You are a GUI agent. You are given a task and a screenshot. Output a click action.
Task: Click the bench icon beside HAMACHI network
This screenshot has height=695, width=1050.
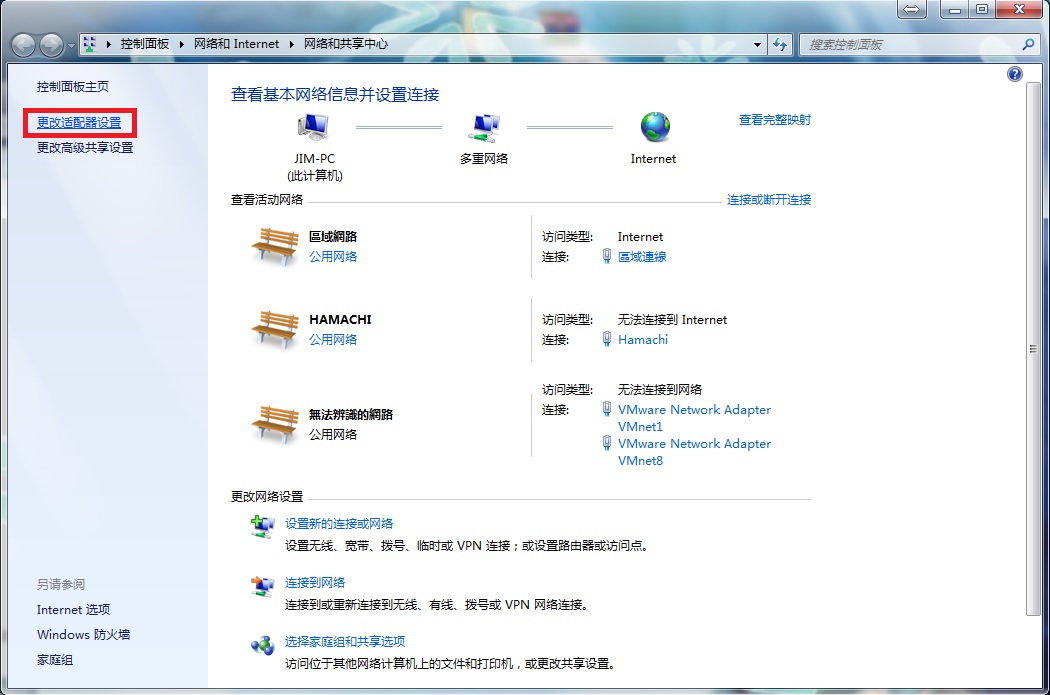(274, 328)
